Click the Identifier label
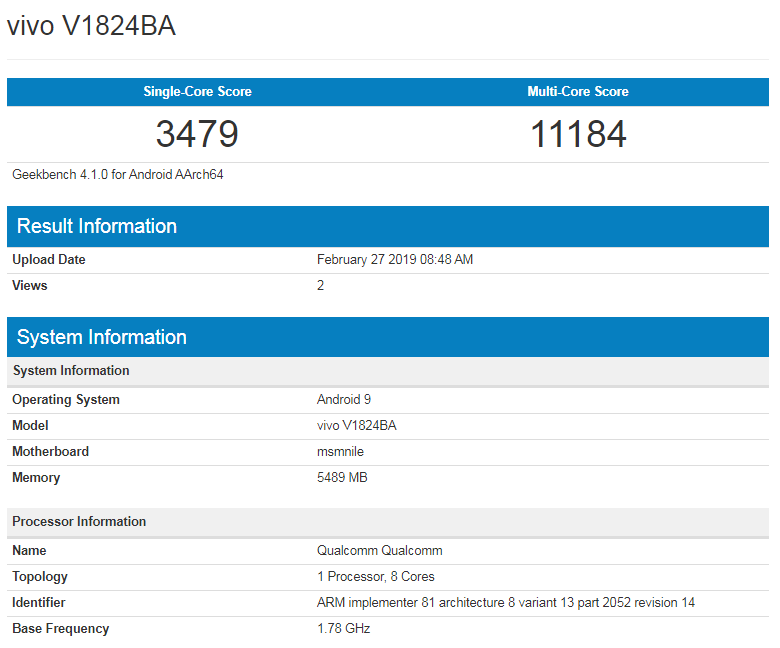 pos(39,603)
